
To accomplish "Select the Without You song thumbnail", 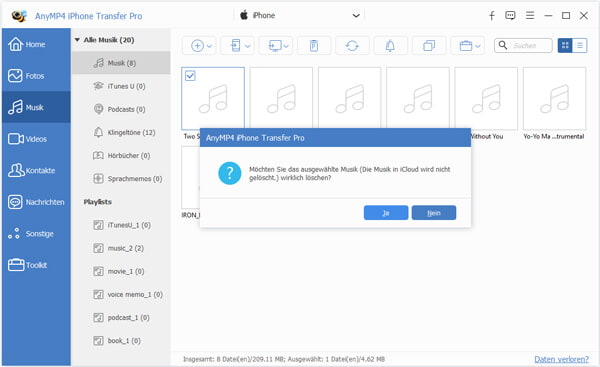I will click(486, 98).
